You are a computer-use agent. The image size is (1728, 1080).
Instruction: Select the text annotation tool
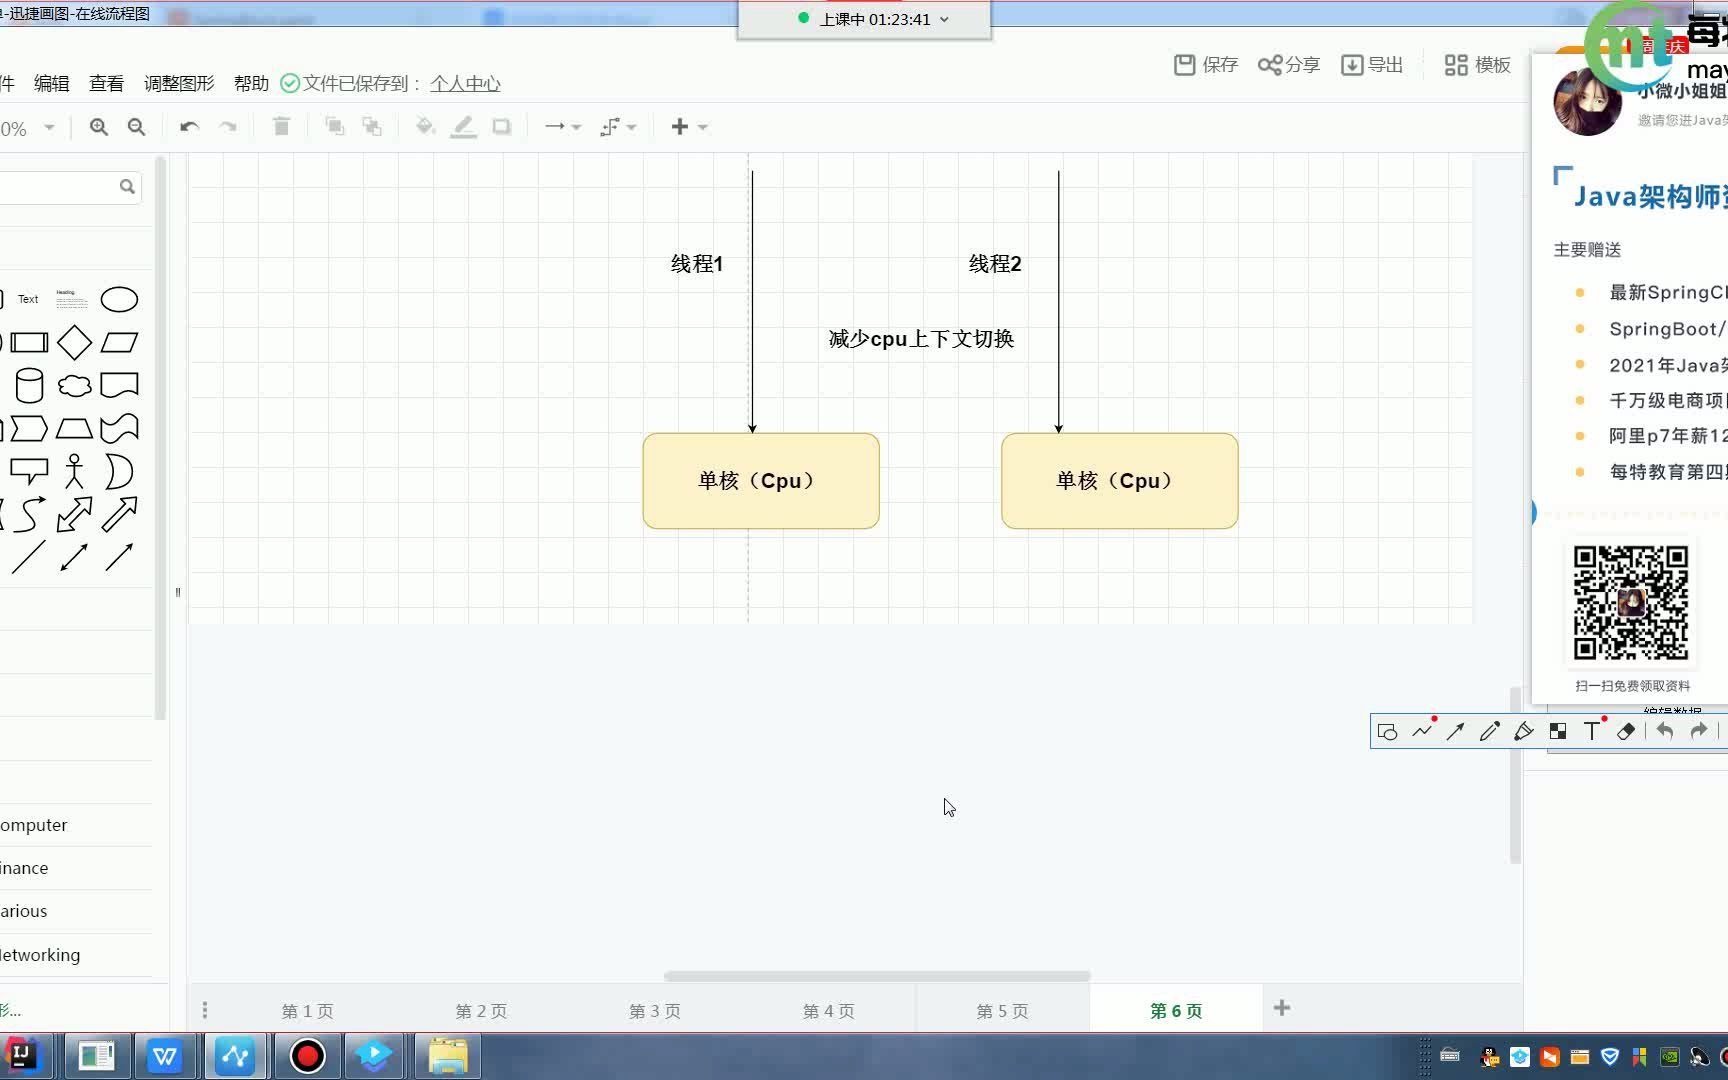pos(1591,731)
